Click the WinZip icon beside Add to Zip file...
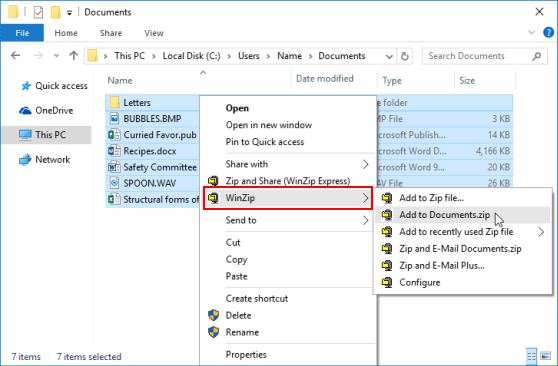 pos(387,198)
